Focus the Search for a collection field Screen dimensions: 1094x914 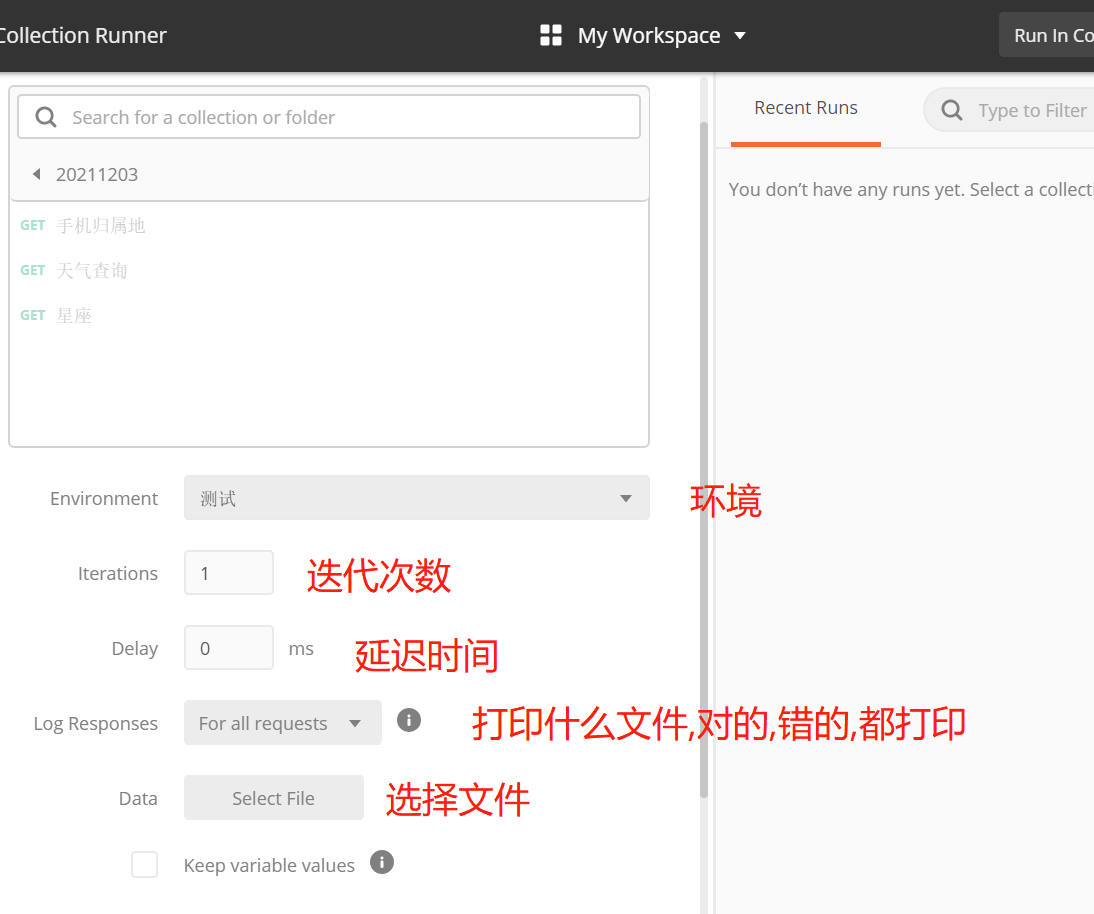(329, 117)
